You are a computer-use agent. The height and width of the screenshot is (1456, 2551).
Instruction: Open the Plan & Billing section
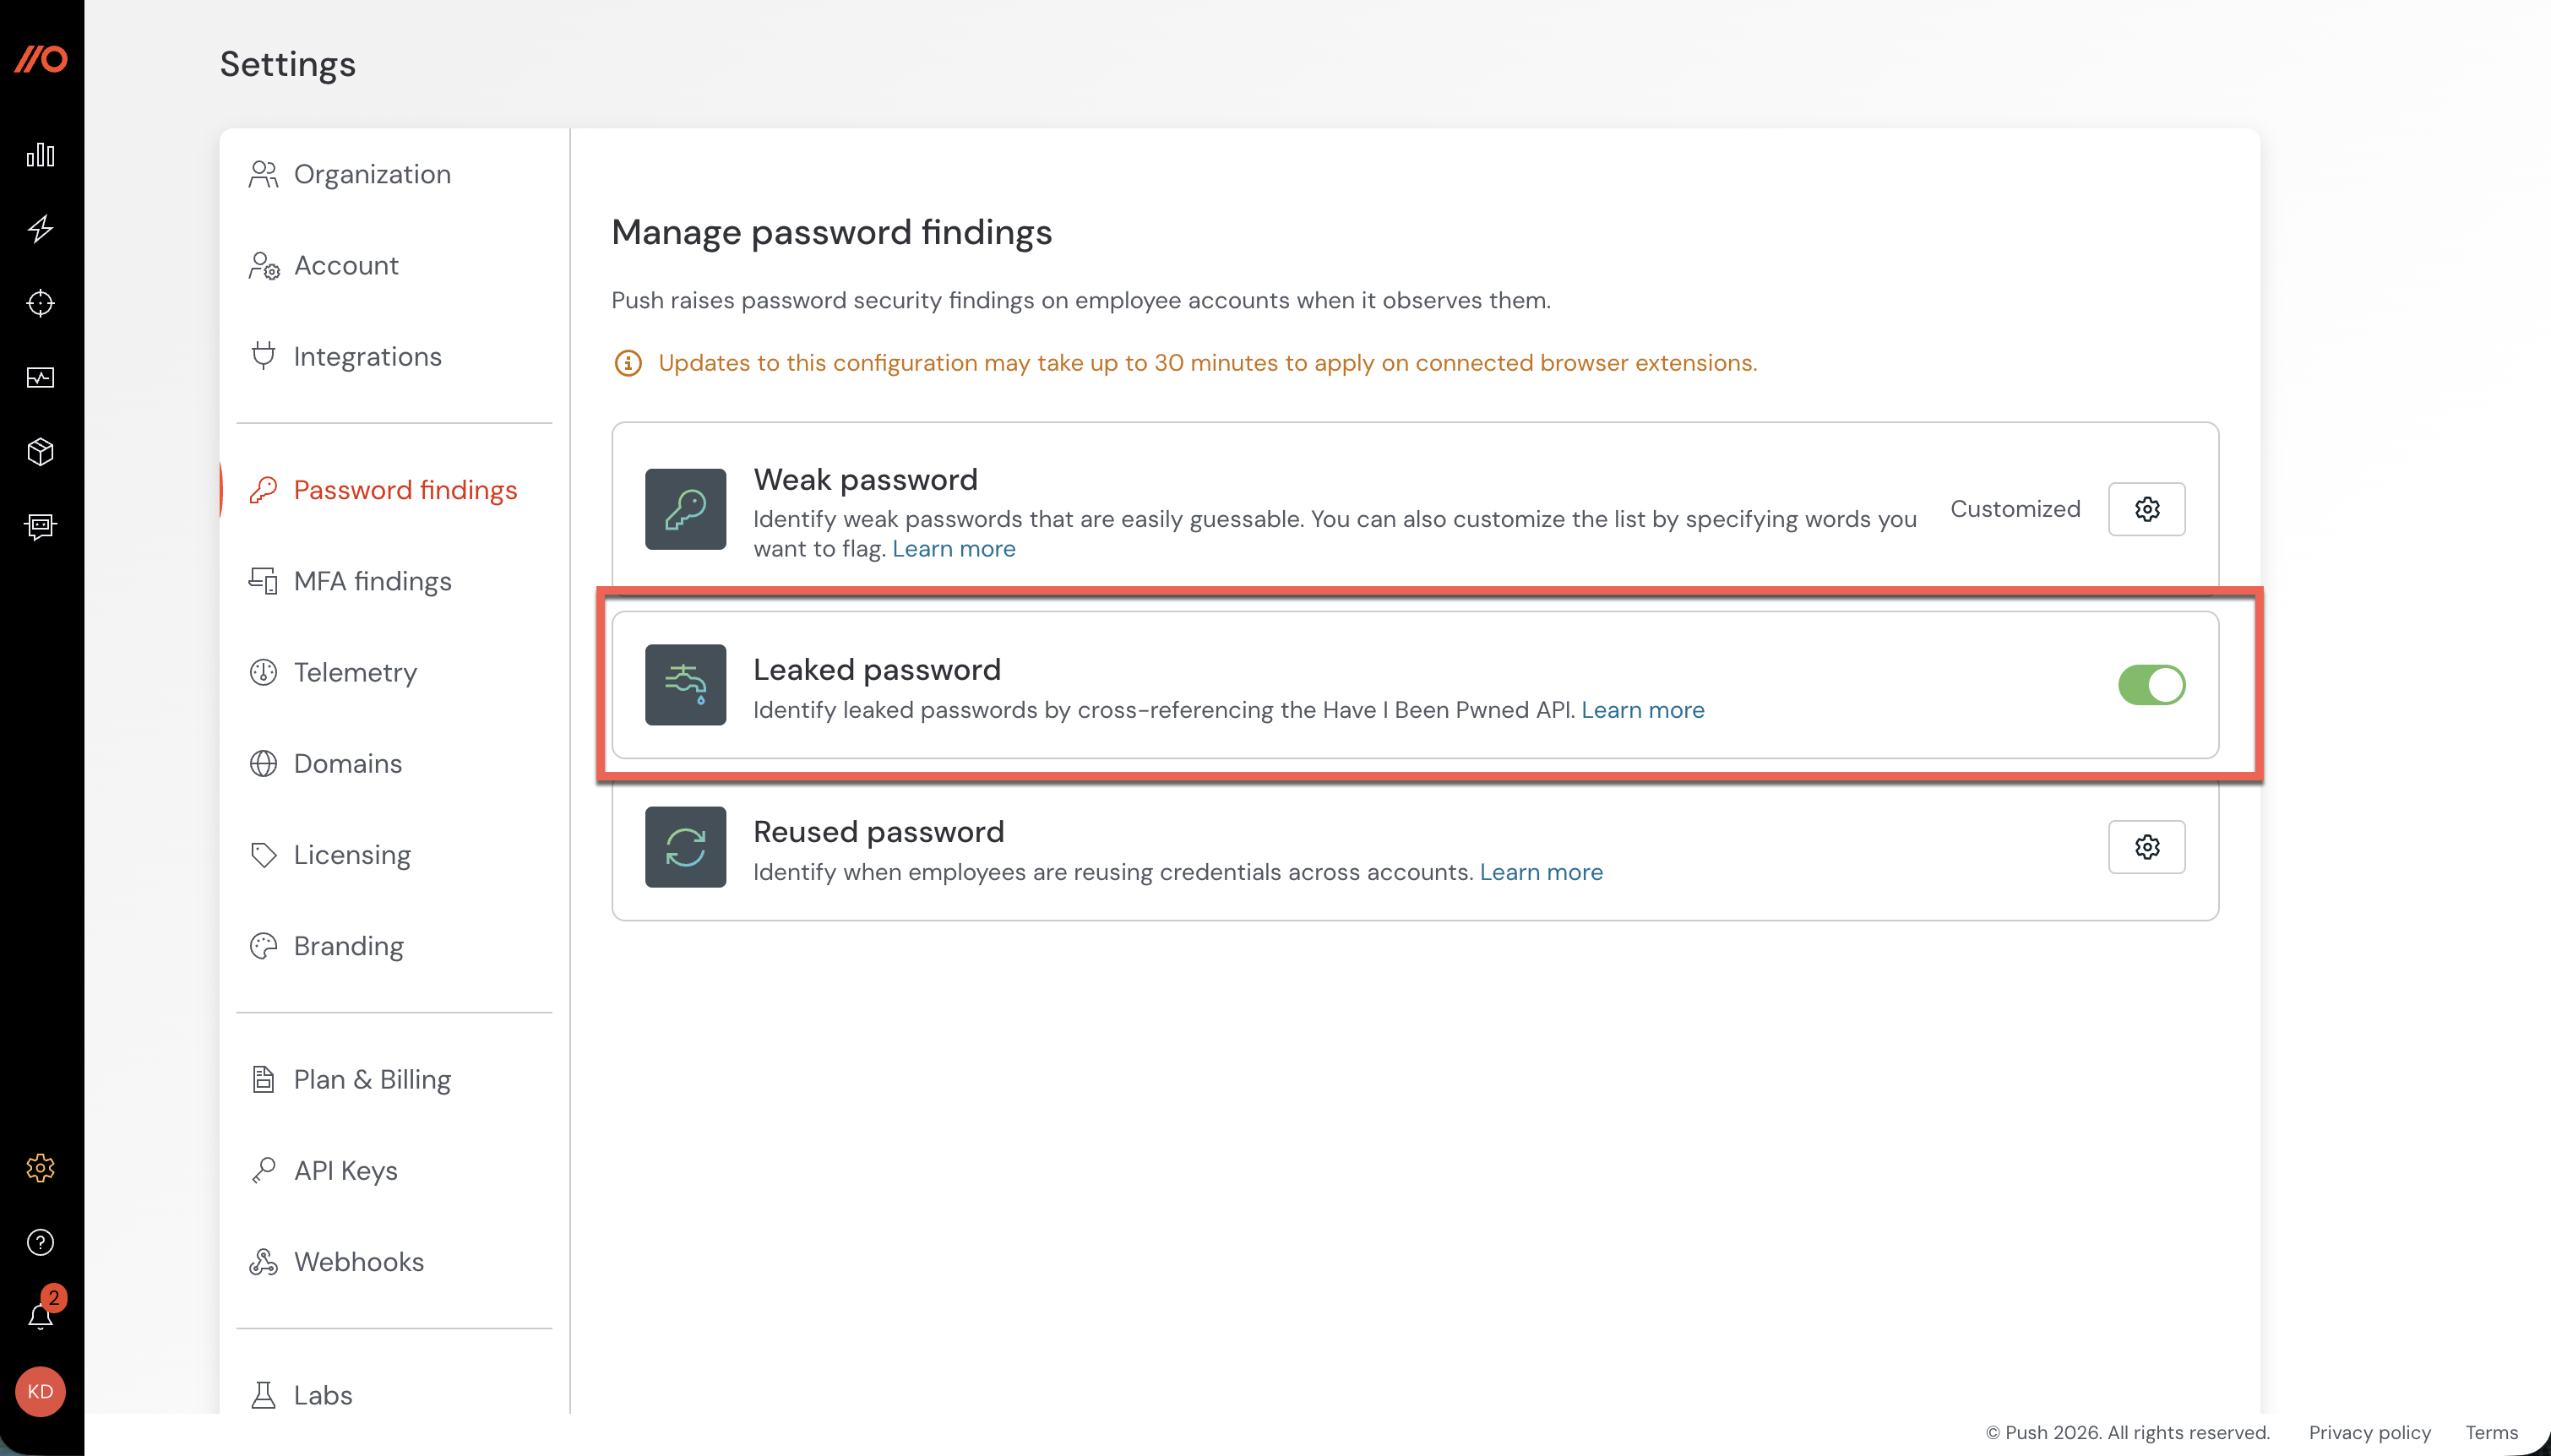(372, 1079)
